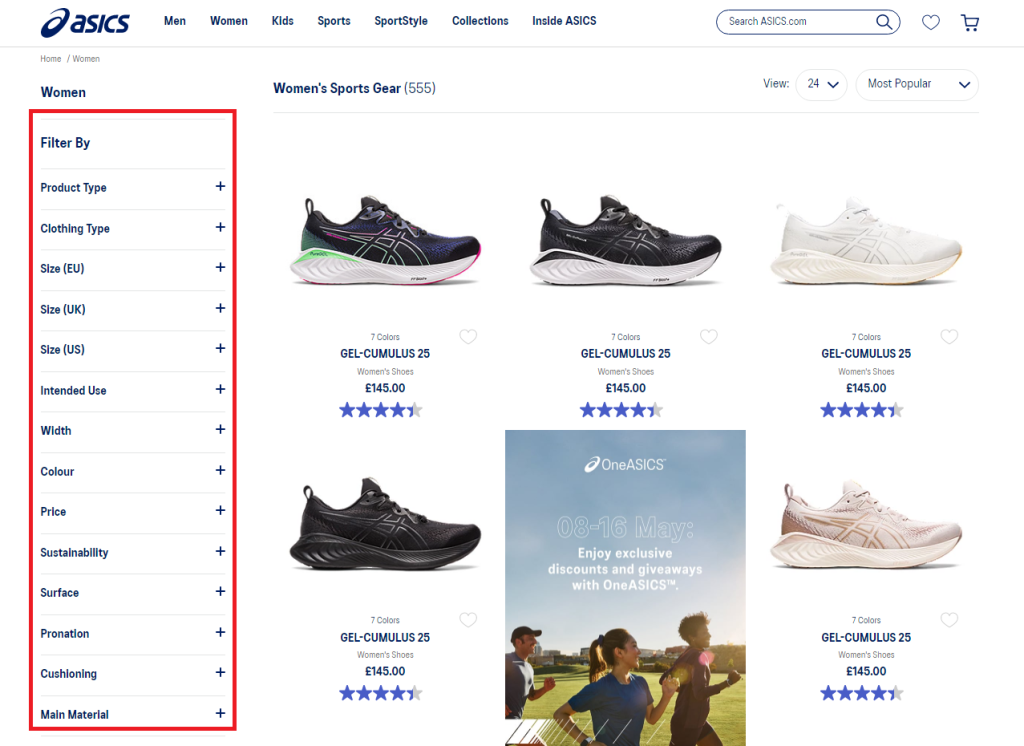
Task: Open the Most Popular sort dropdown
Action: click(917, 84)
